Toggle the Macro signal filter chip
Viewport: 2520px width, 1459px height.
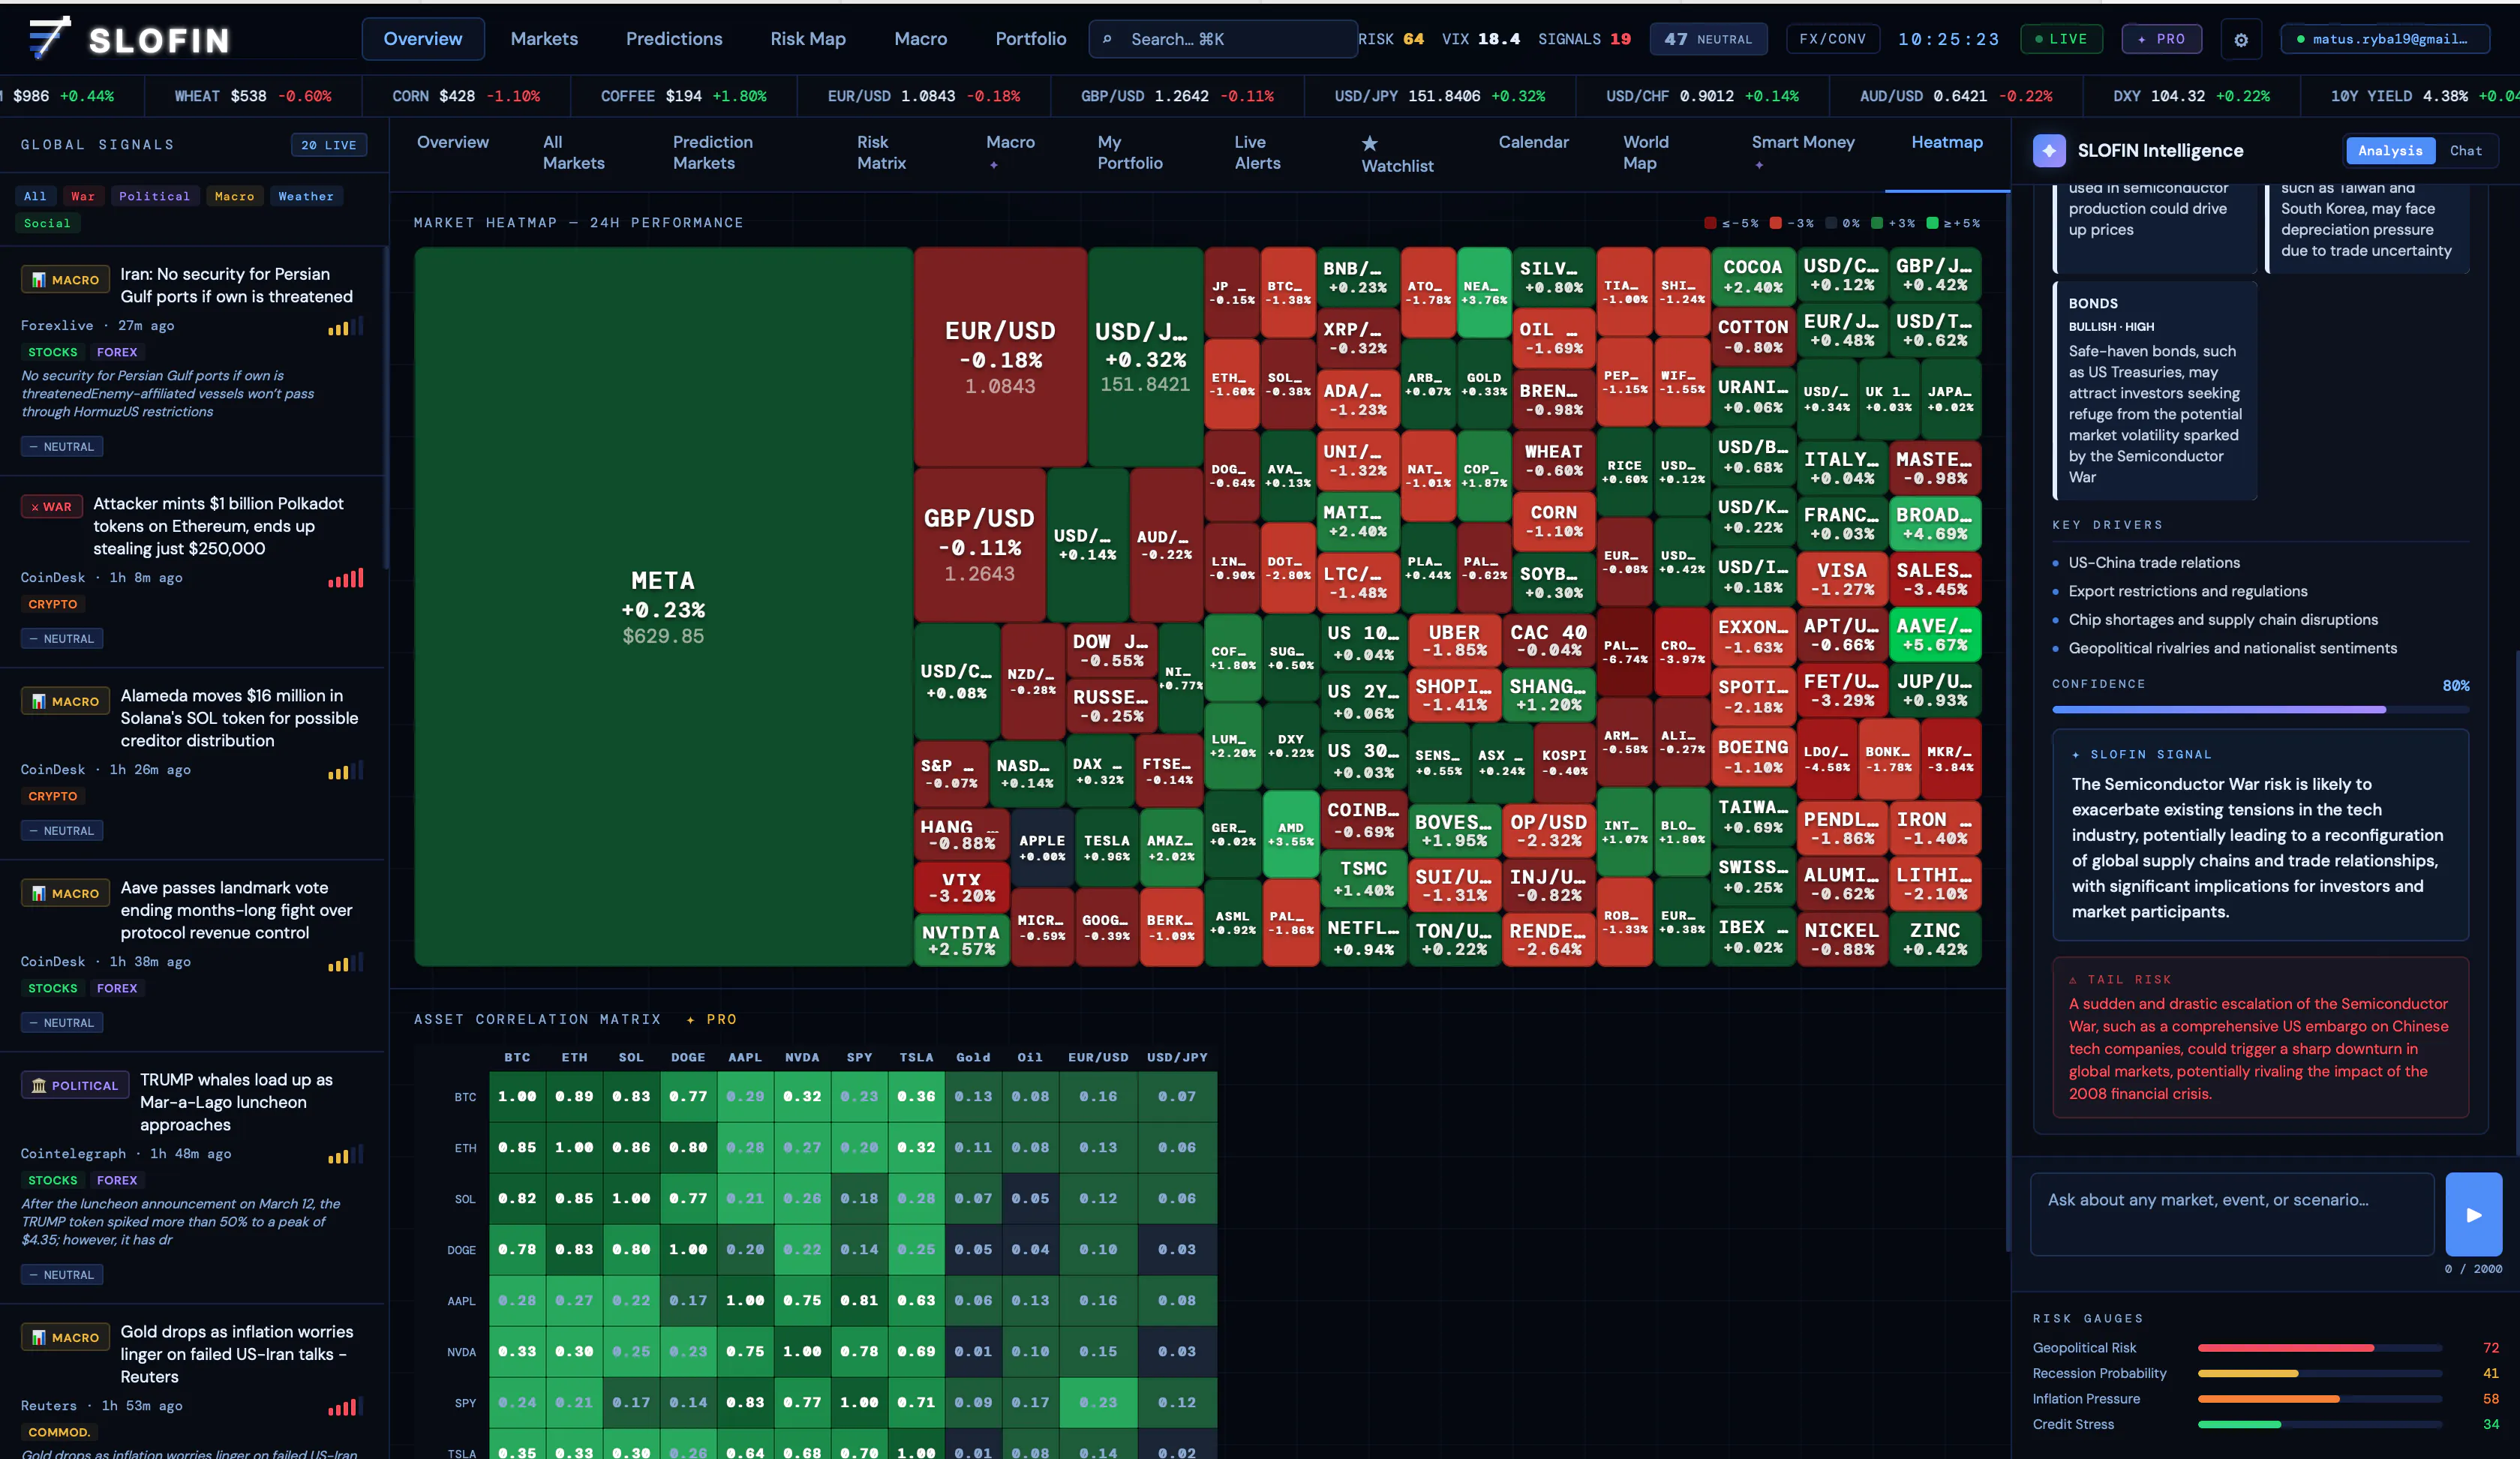click(x=234, y=196)
